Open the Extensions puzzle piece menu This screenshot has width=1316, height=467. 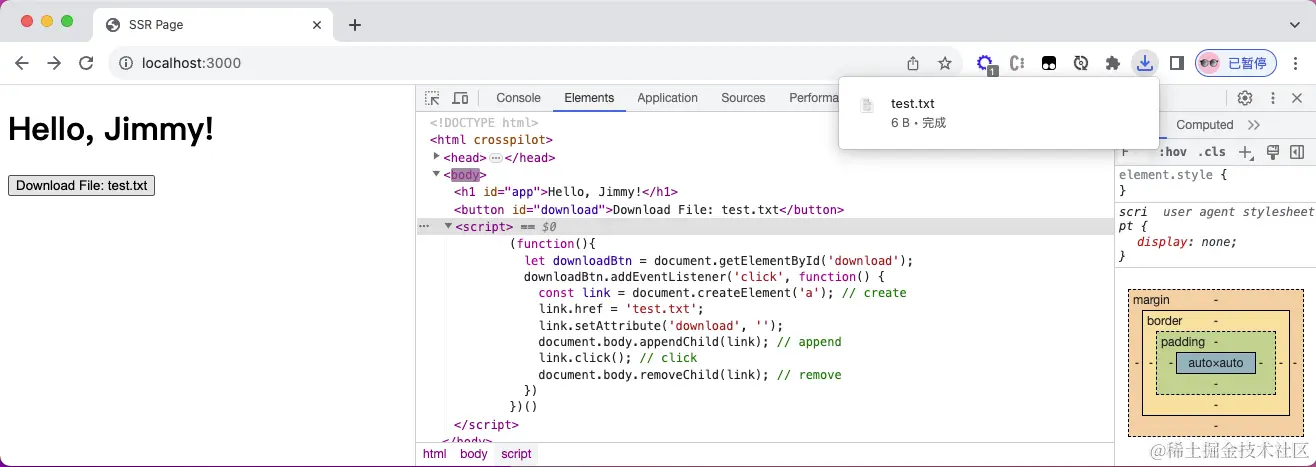click(x=1112, y=63)
